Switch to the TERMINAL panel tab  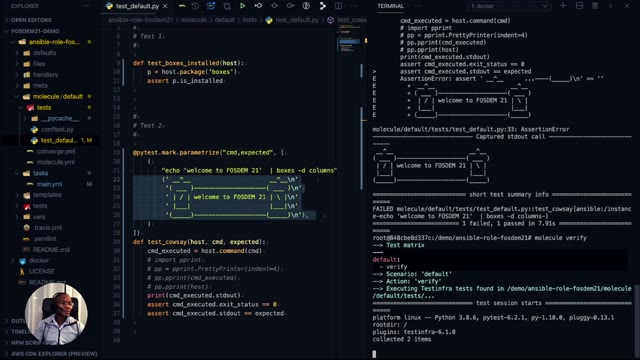click(x=391, y=6)
